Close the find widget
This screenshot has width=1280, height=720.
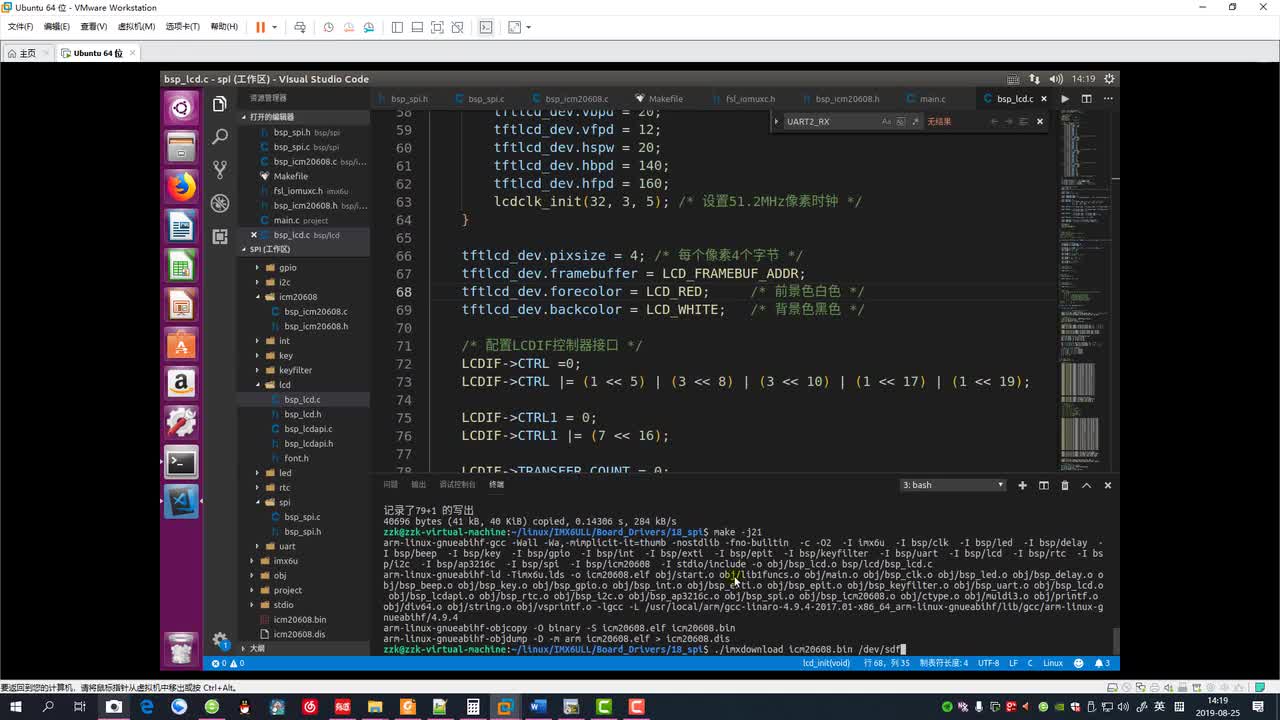coord(1040,121)
